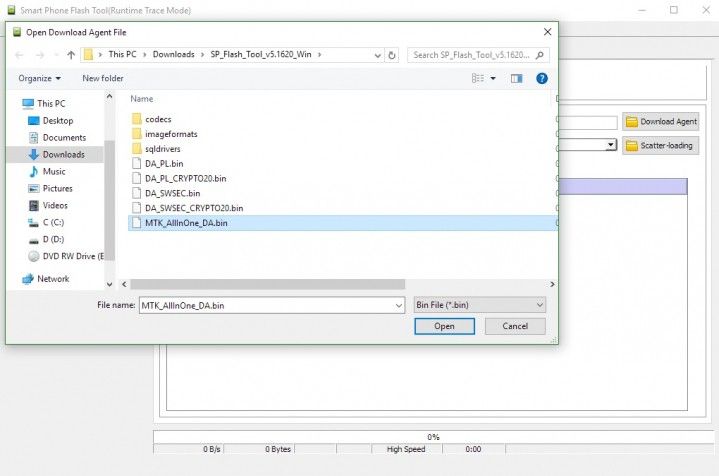Refresh the SP_Flash_Tool folder listing
719x476 pixels.
pyautogui.click(x=392, y=55)
